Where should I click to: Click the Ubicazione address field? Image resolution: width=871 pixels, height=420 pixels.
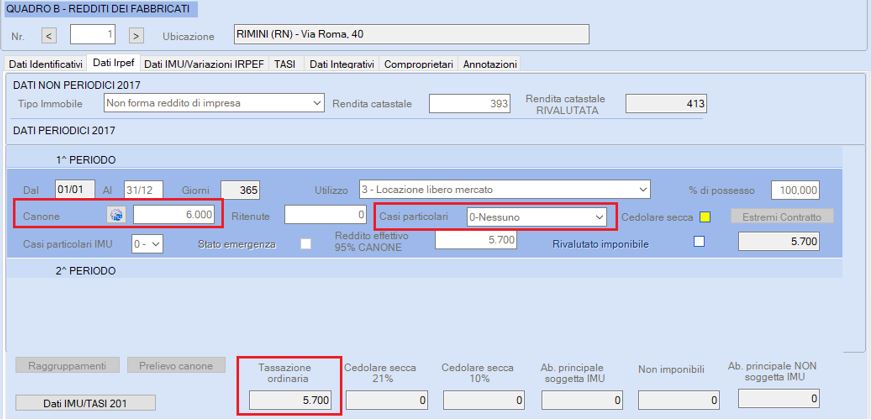pyautogui.click(x=412, y=34)
